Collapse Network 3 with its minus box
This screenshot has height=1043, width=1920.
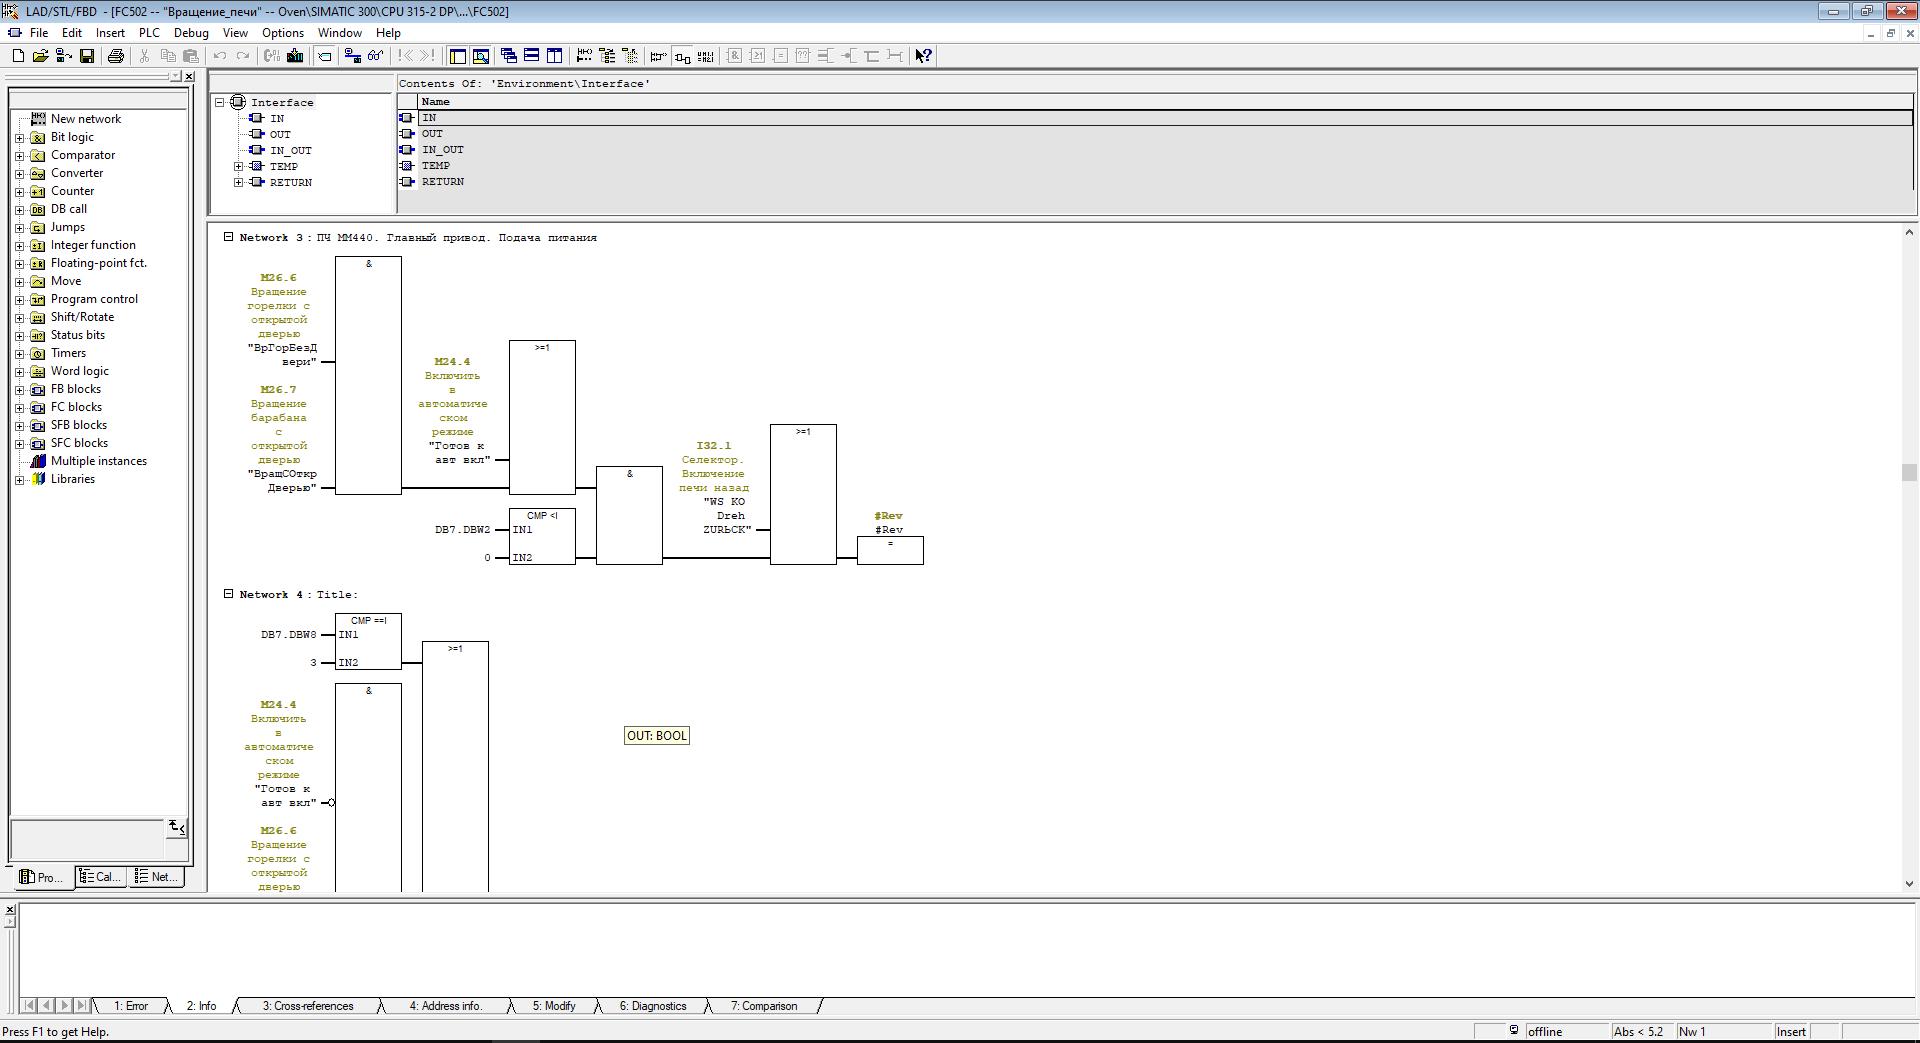pos(228,237)
